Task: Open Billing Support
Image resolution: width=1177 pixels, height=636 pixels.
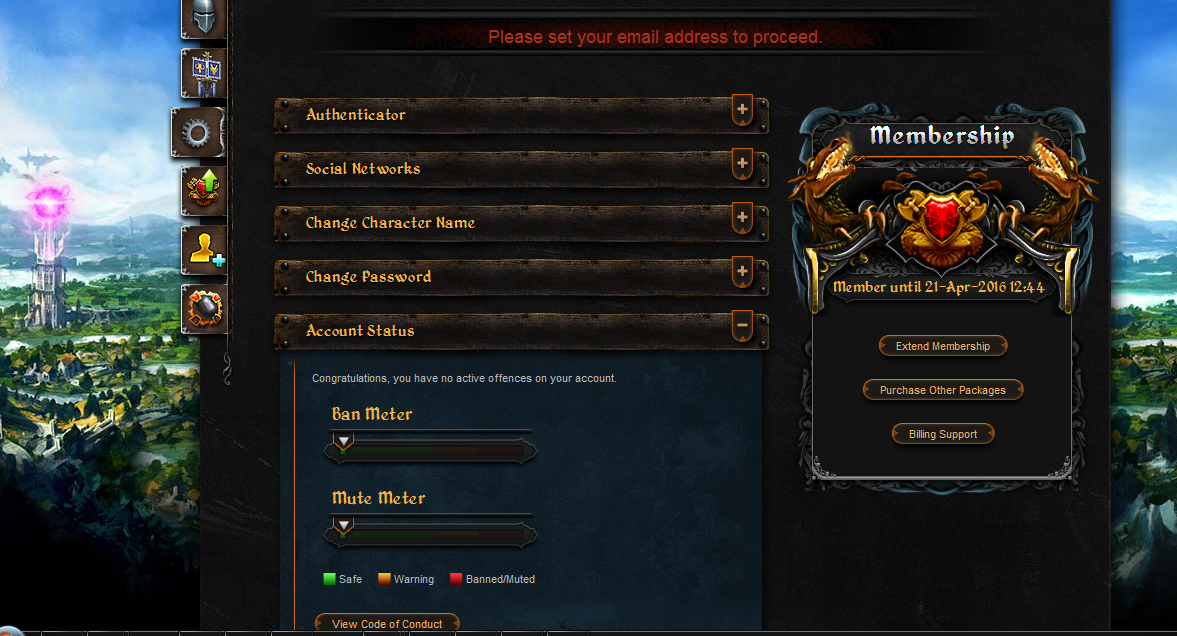Action: tap(943, 434)
